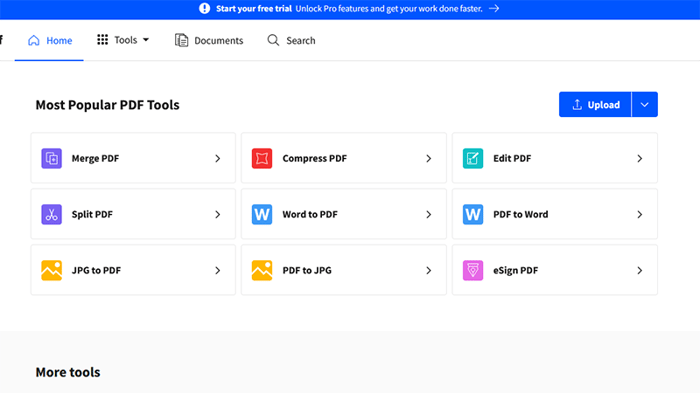
Task: Click the PDF to JPG image icon
Action: pyautogui.click(x=262, y=271)
